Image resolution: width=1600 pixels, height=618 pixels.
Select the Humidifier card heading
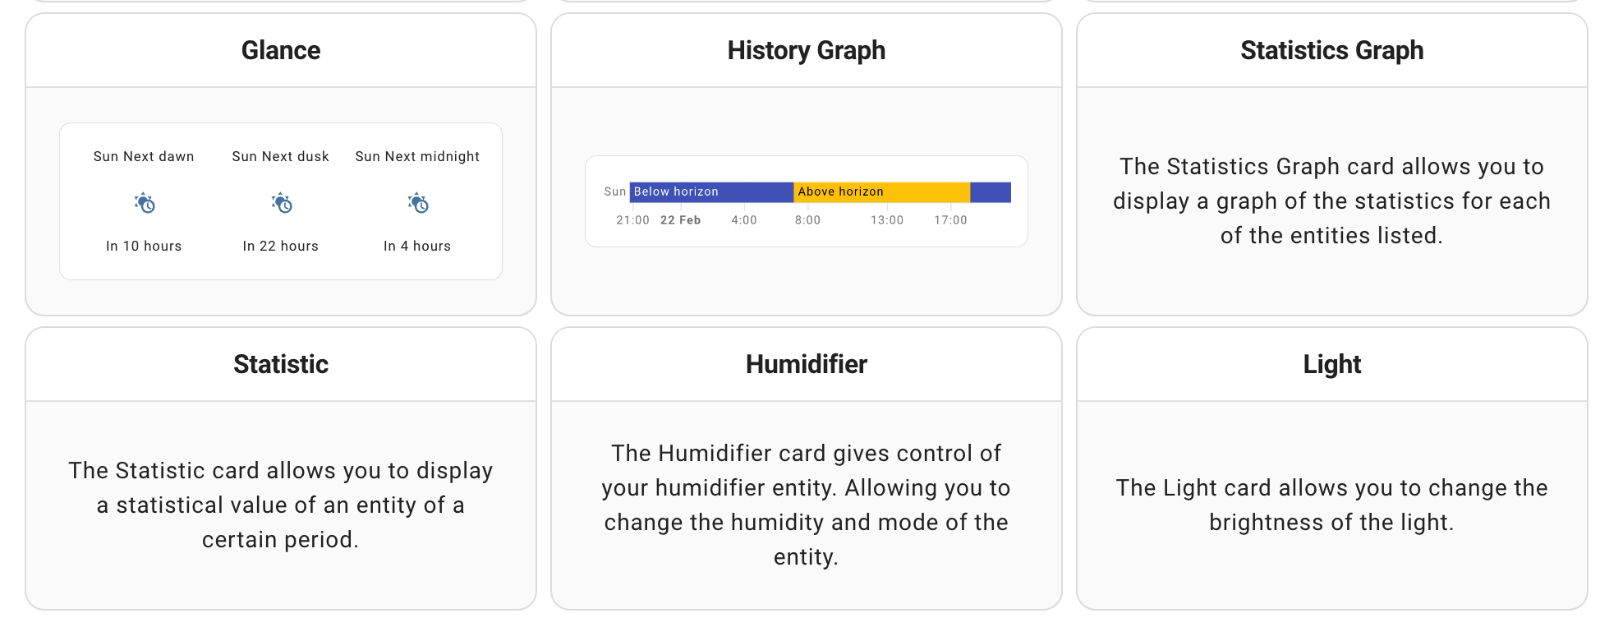tap(806, 365)
